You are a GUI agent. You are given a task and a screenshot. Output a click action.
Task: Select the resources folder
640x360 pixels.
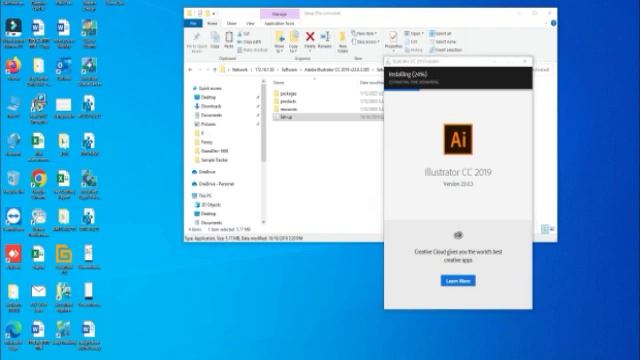[x=288, y=109]
